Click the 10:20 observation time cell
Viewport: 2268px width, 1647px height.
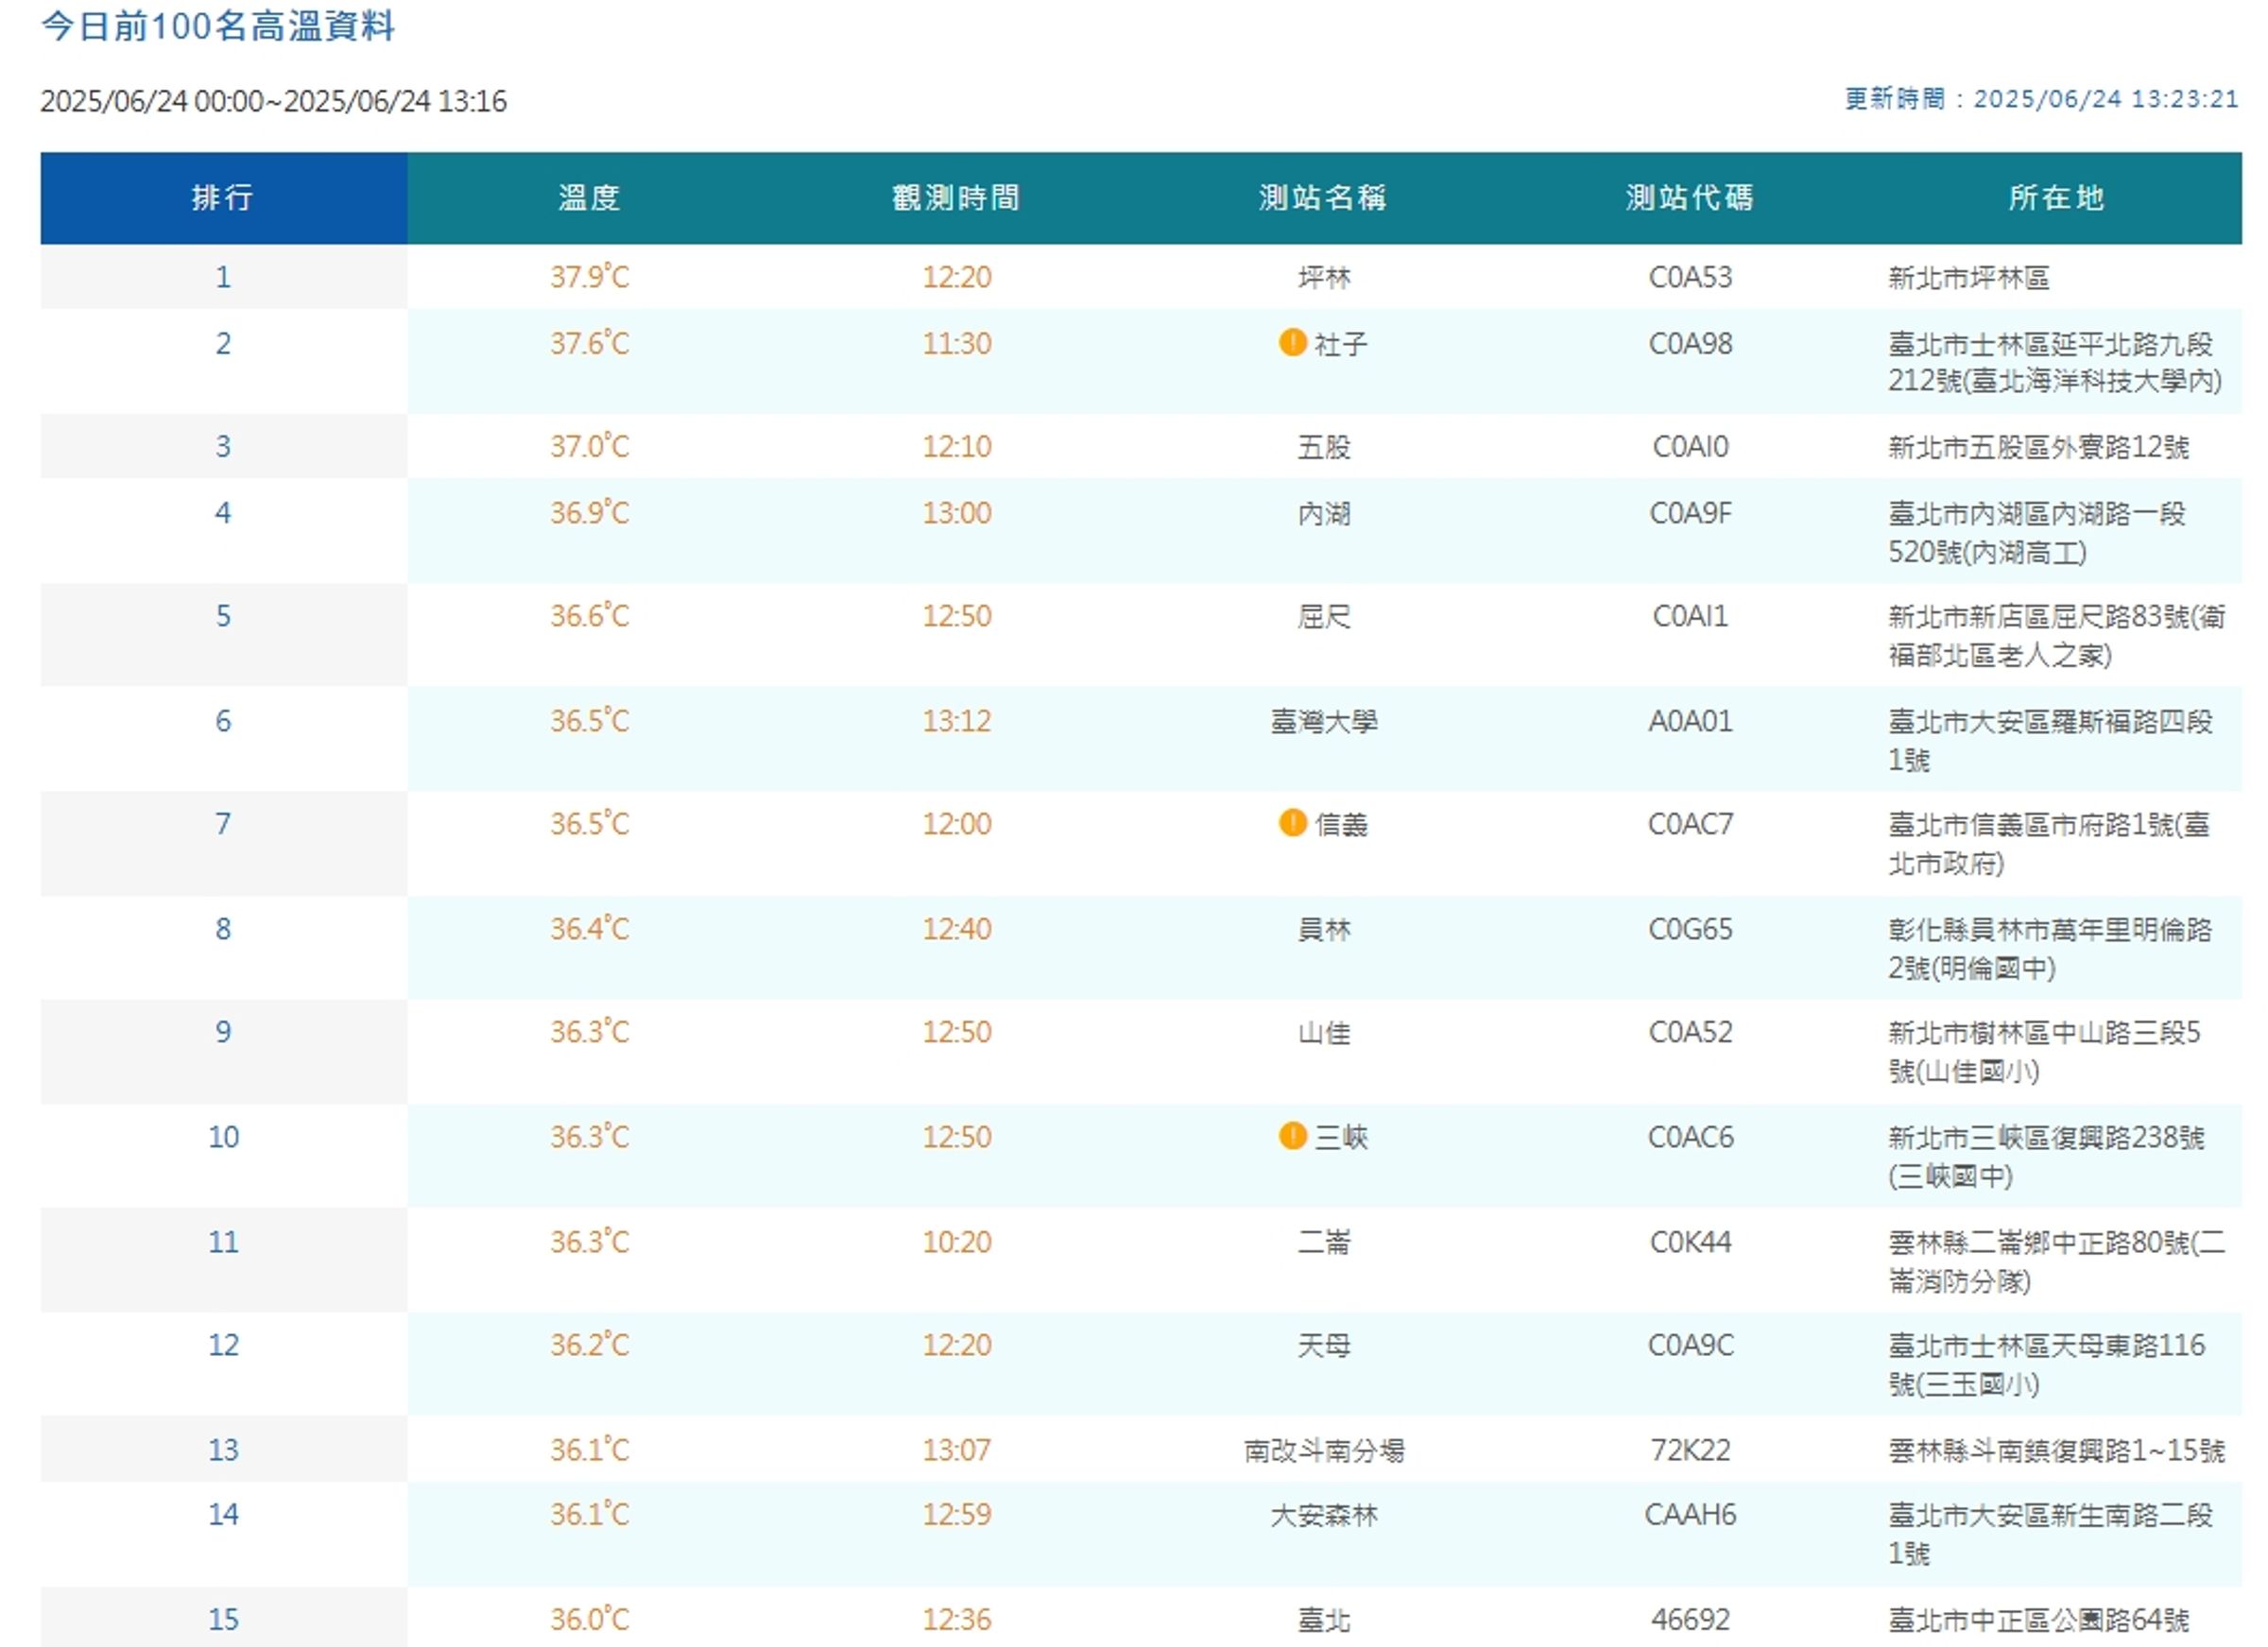pyautogui.click(x=956, y=1242)
